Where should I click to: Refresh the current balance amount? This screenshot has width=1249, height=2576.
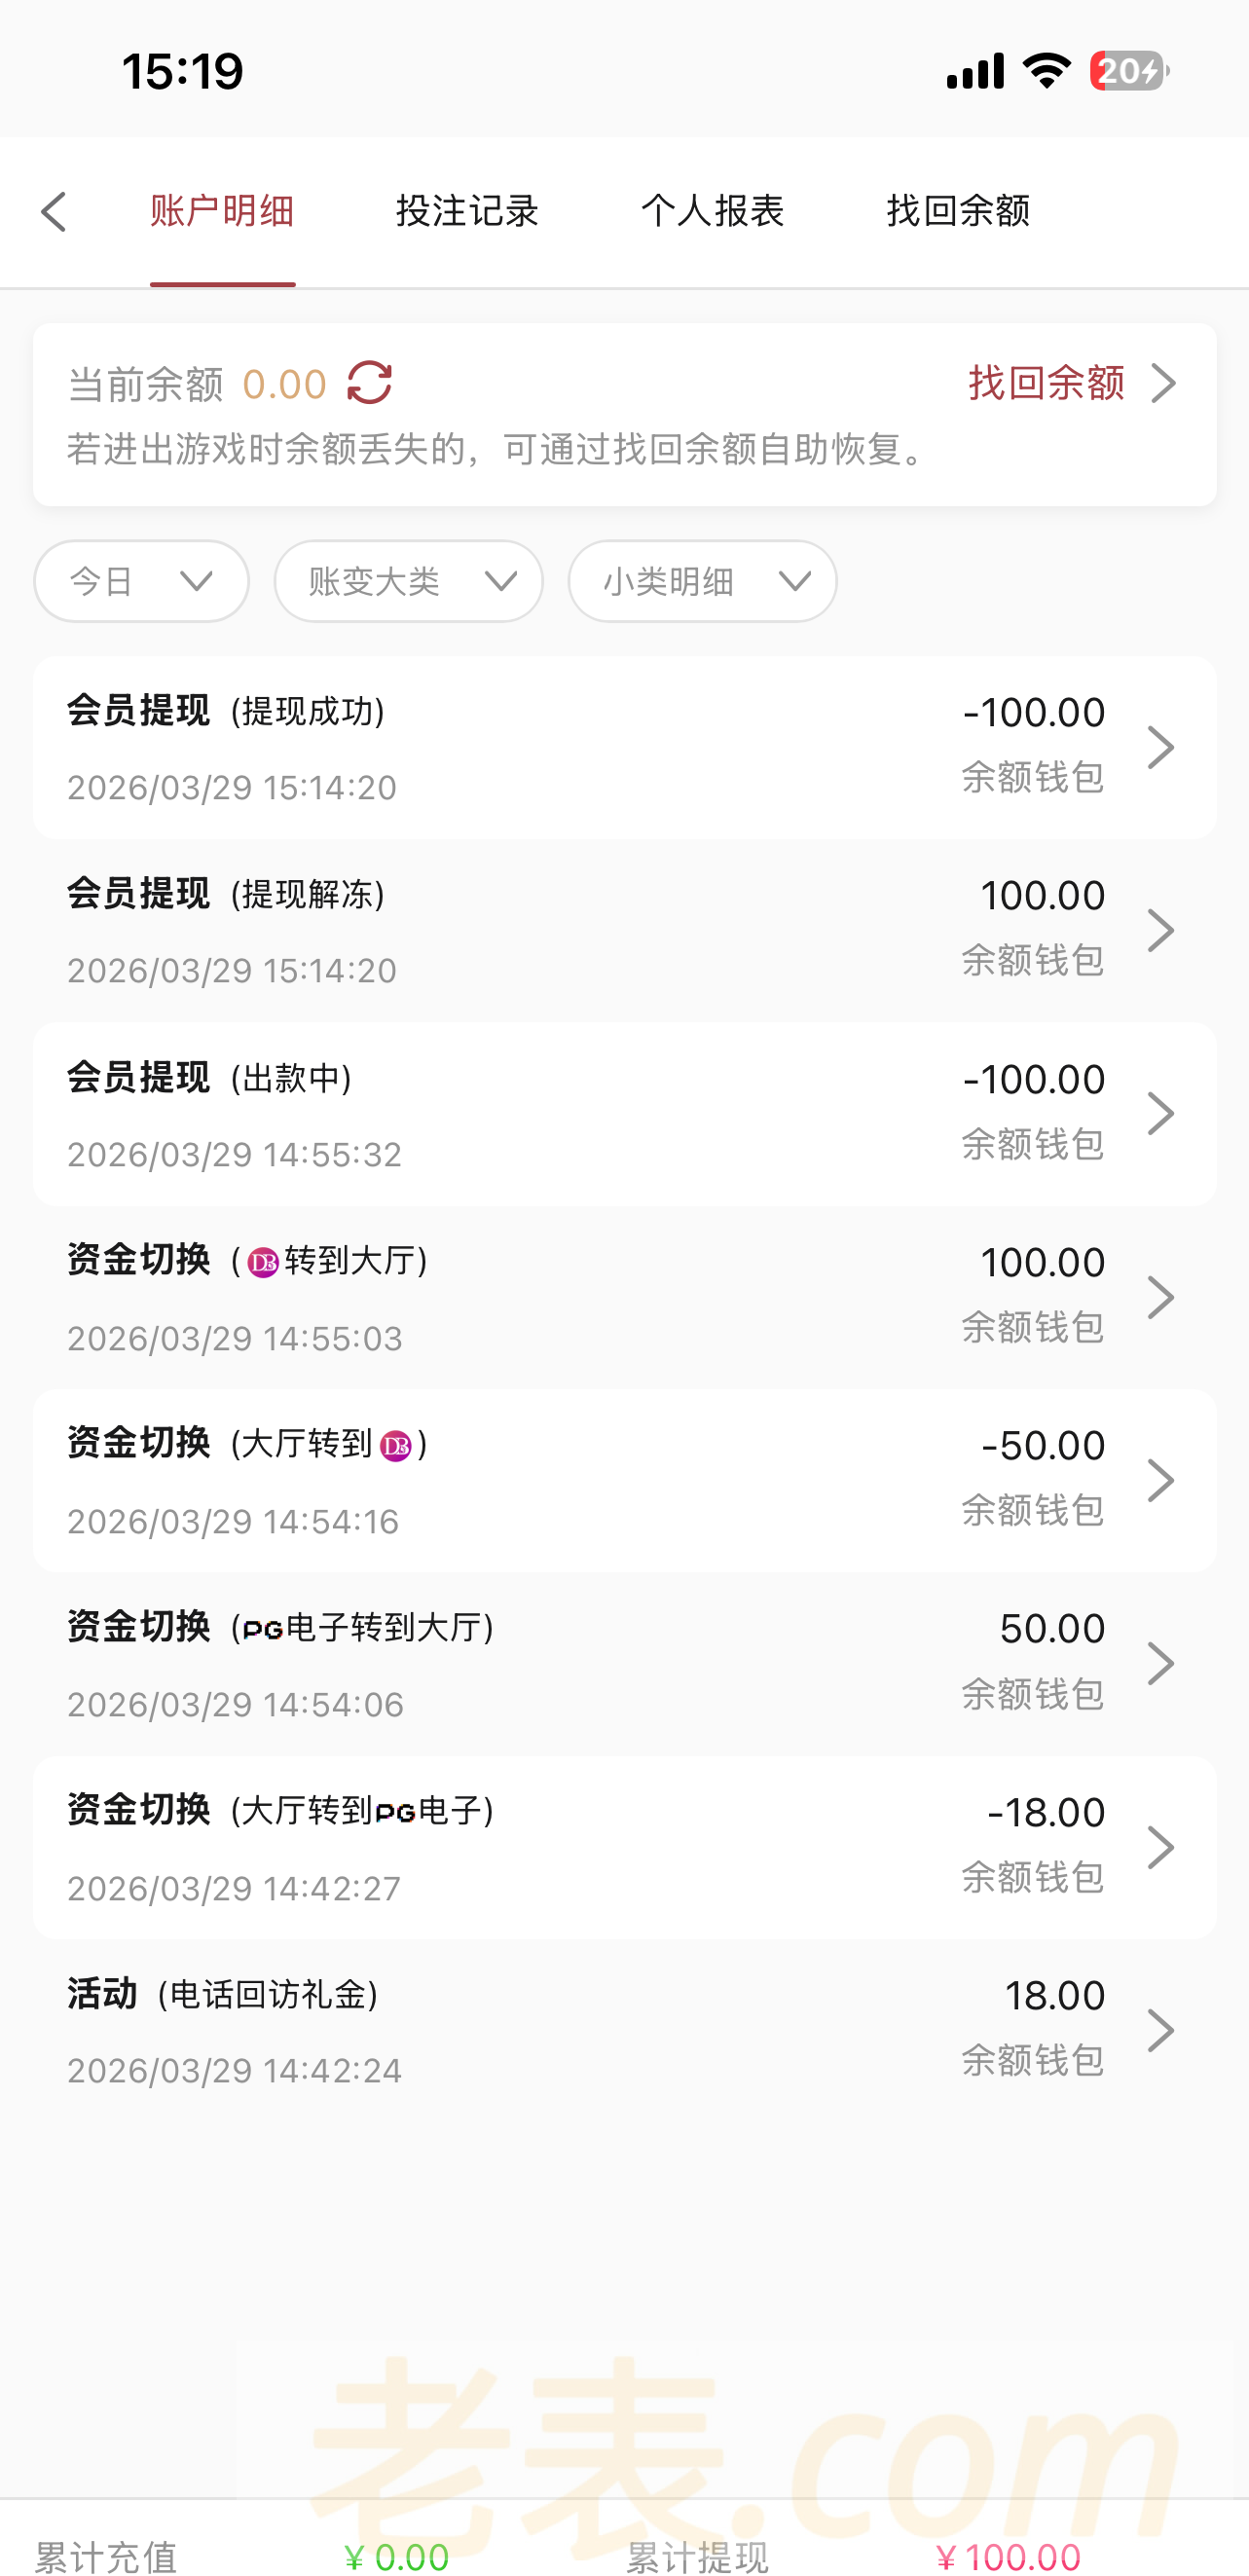coord(369,383)
